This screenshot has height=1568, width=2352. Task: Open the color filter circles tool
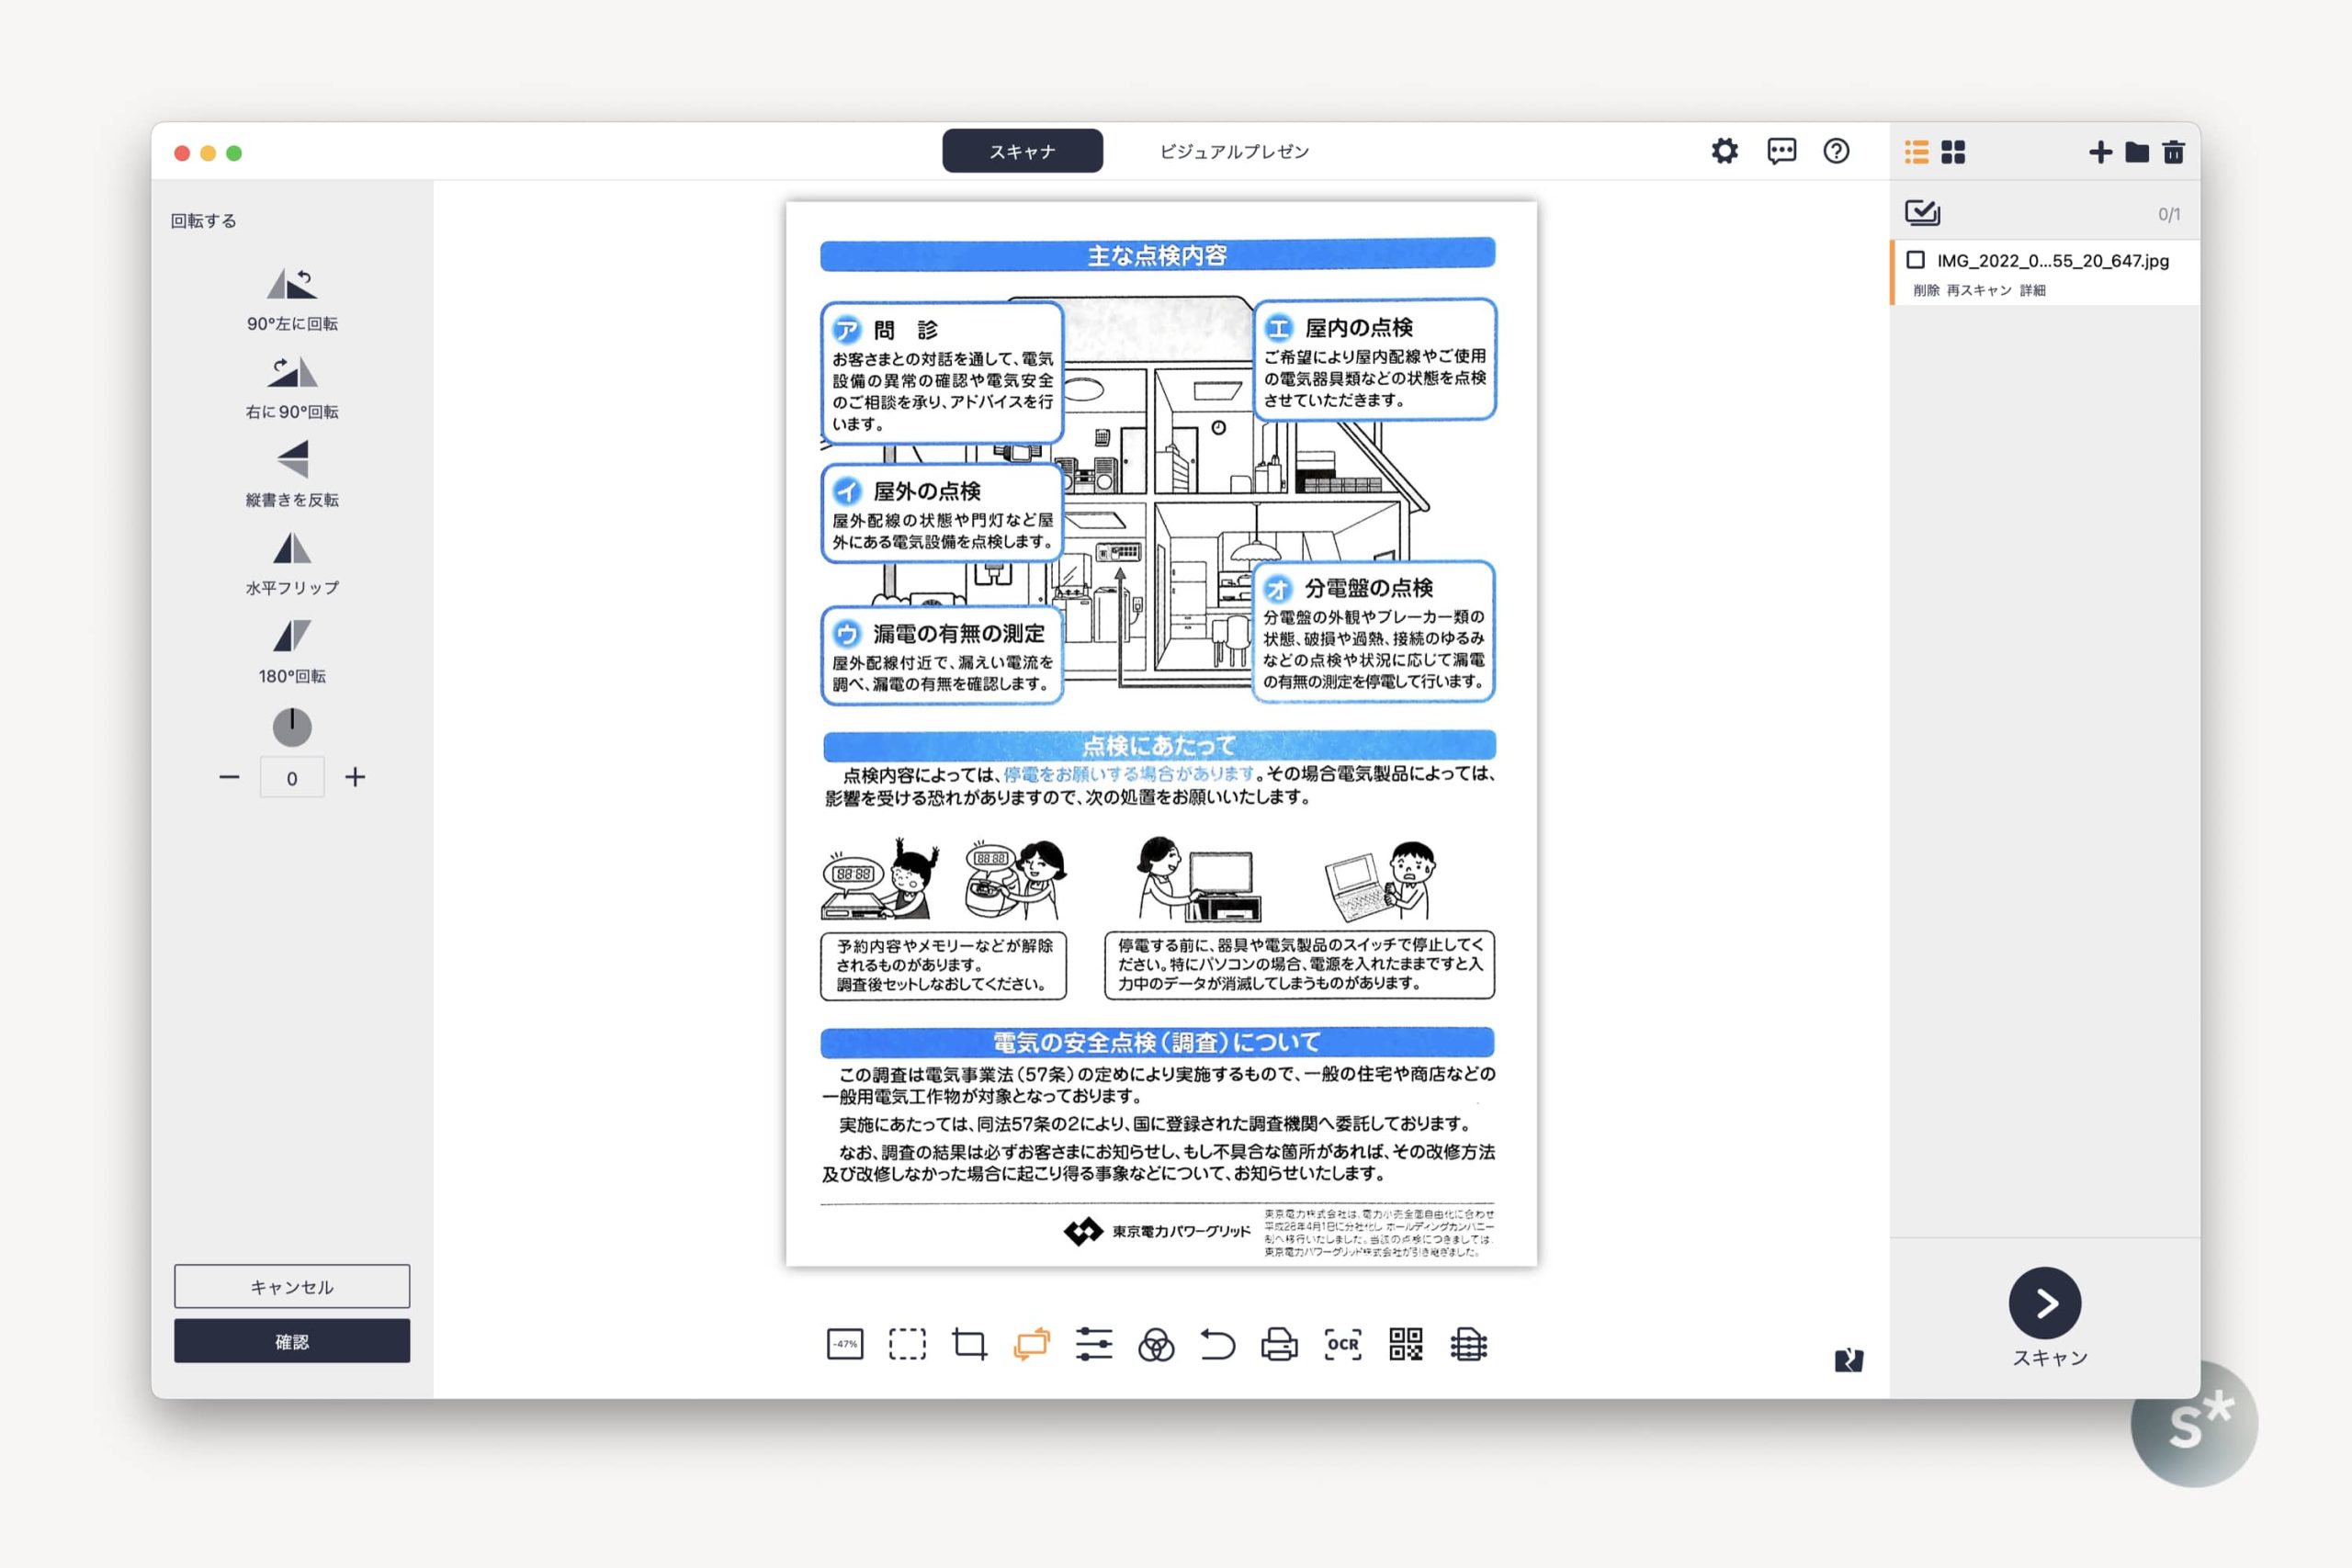pyautogui.click(x=1155, y=1344)
